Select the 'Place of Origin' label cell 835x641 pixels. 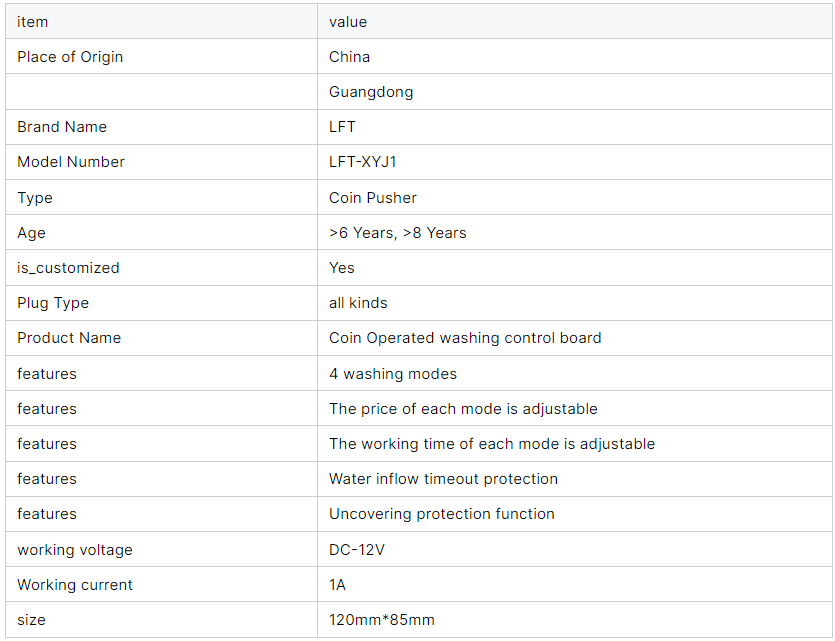161,56
